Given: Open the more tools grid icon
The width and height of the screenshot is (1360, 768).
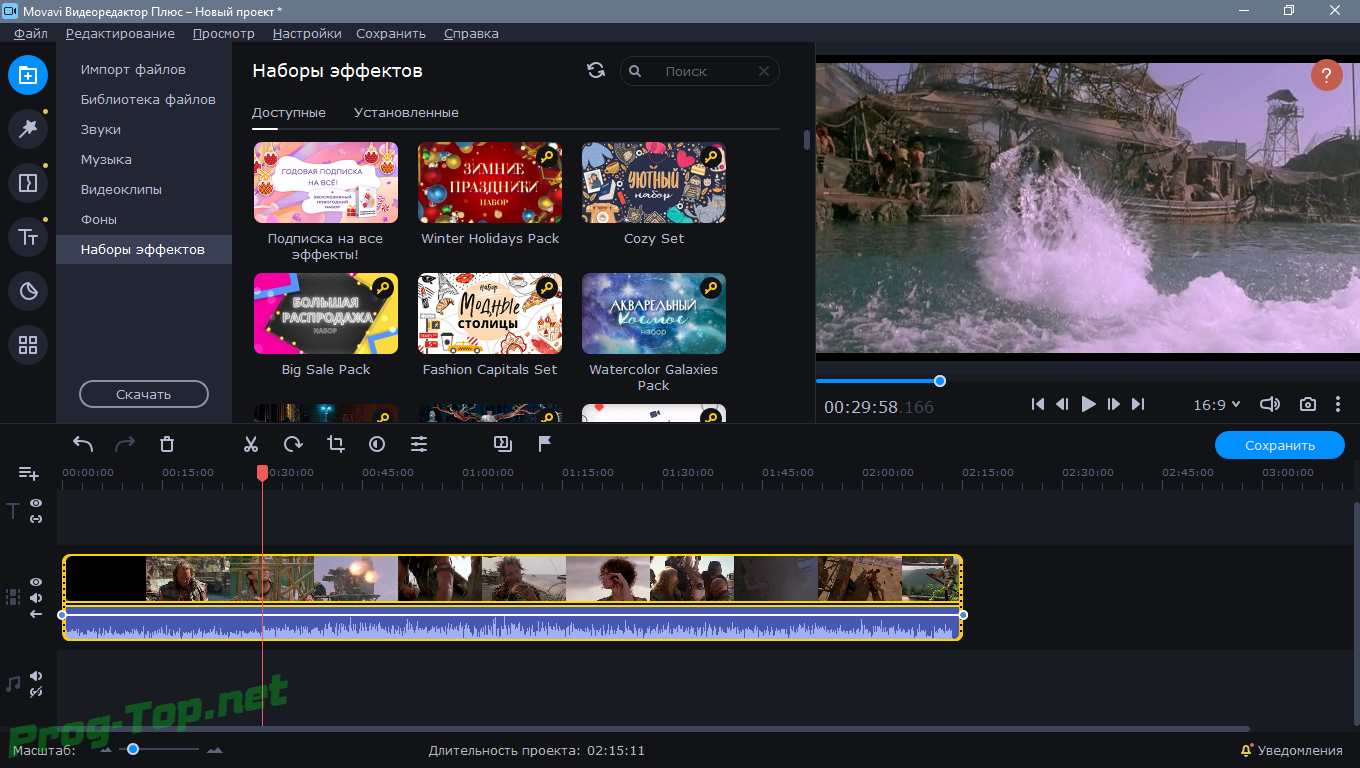Looking at the screenshot, I should click(x=28, y=345).
